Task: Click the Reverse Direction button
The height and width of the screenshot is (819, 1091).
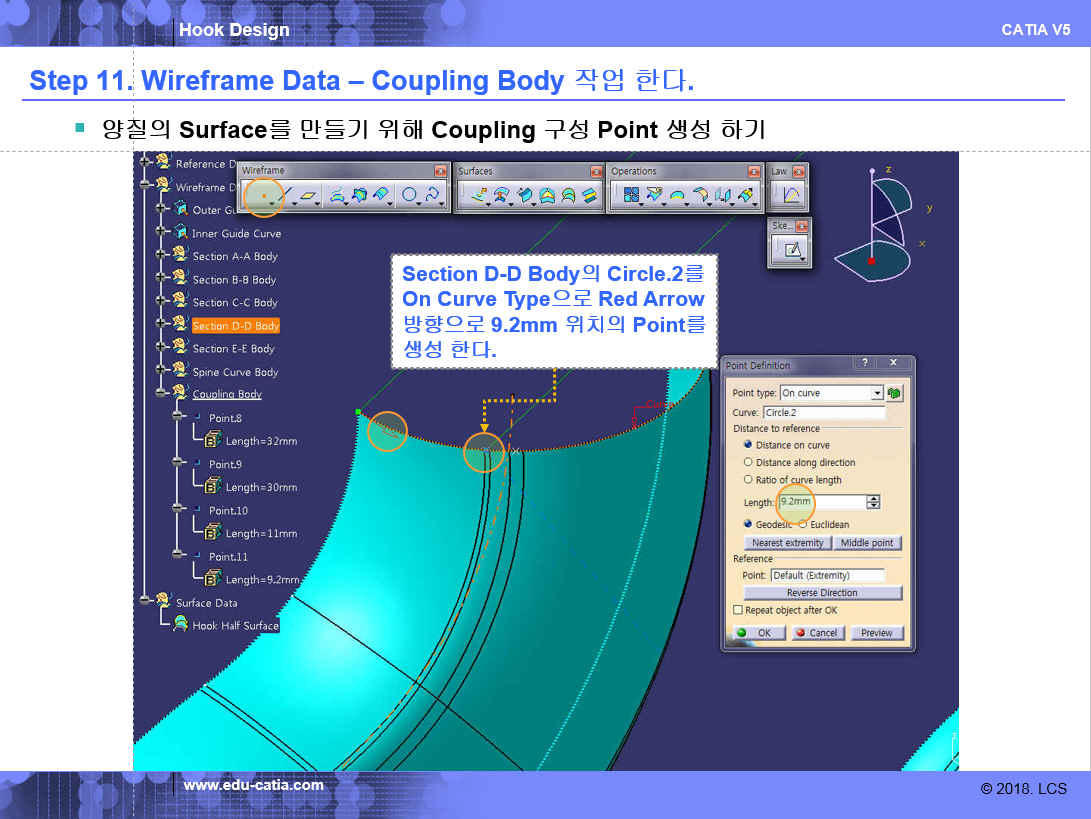Action: point(822,593)
